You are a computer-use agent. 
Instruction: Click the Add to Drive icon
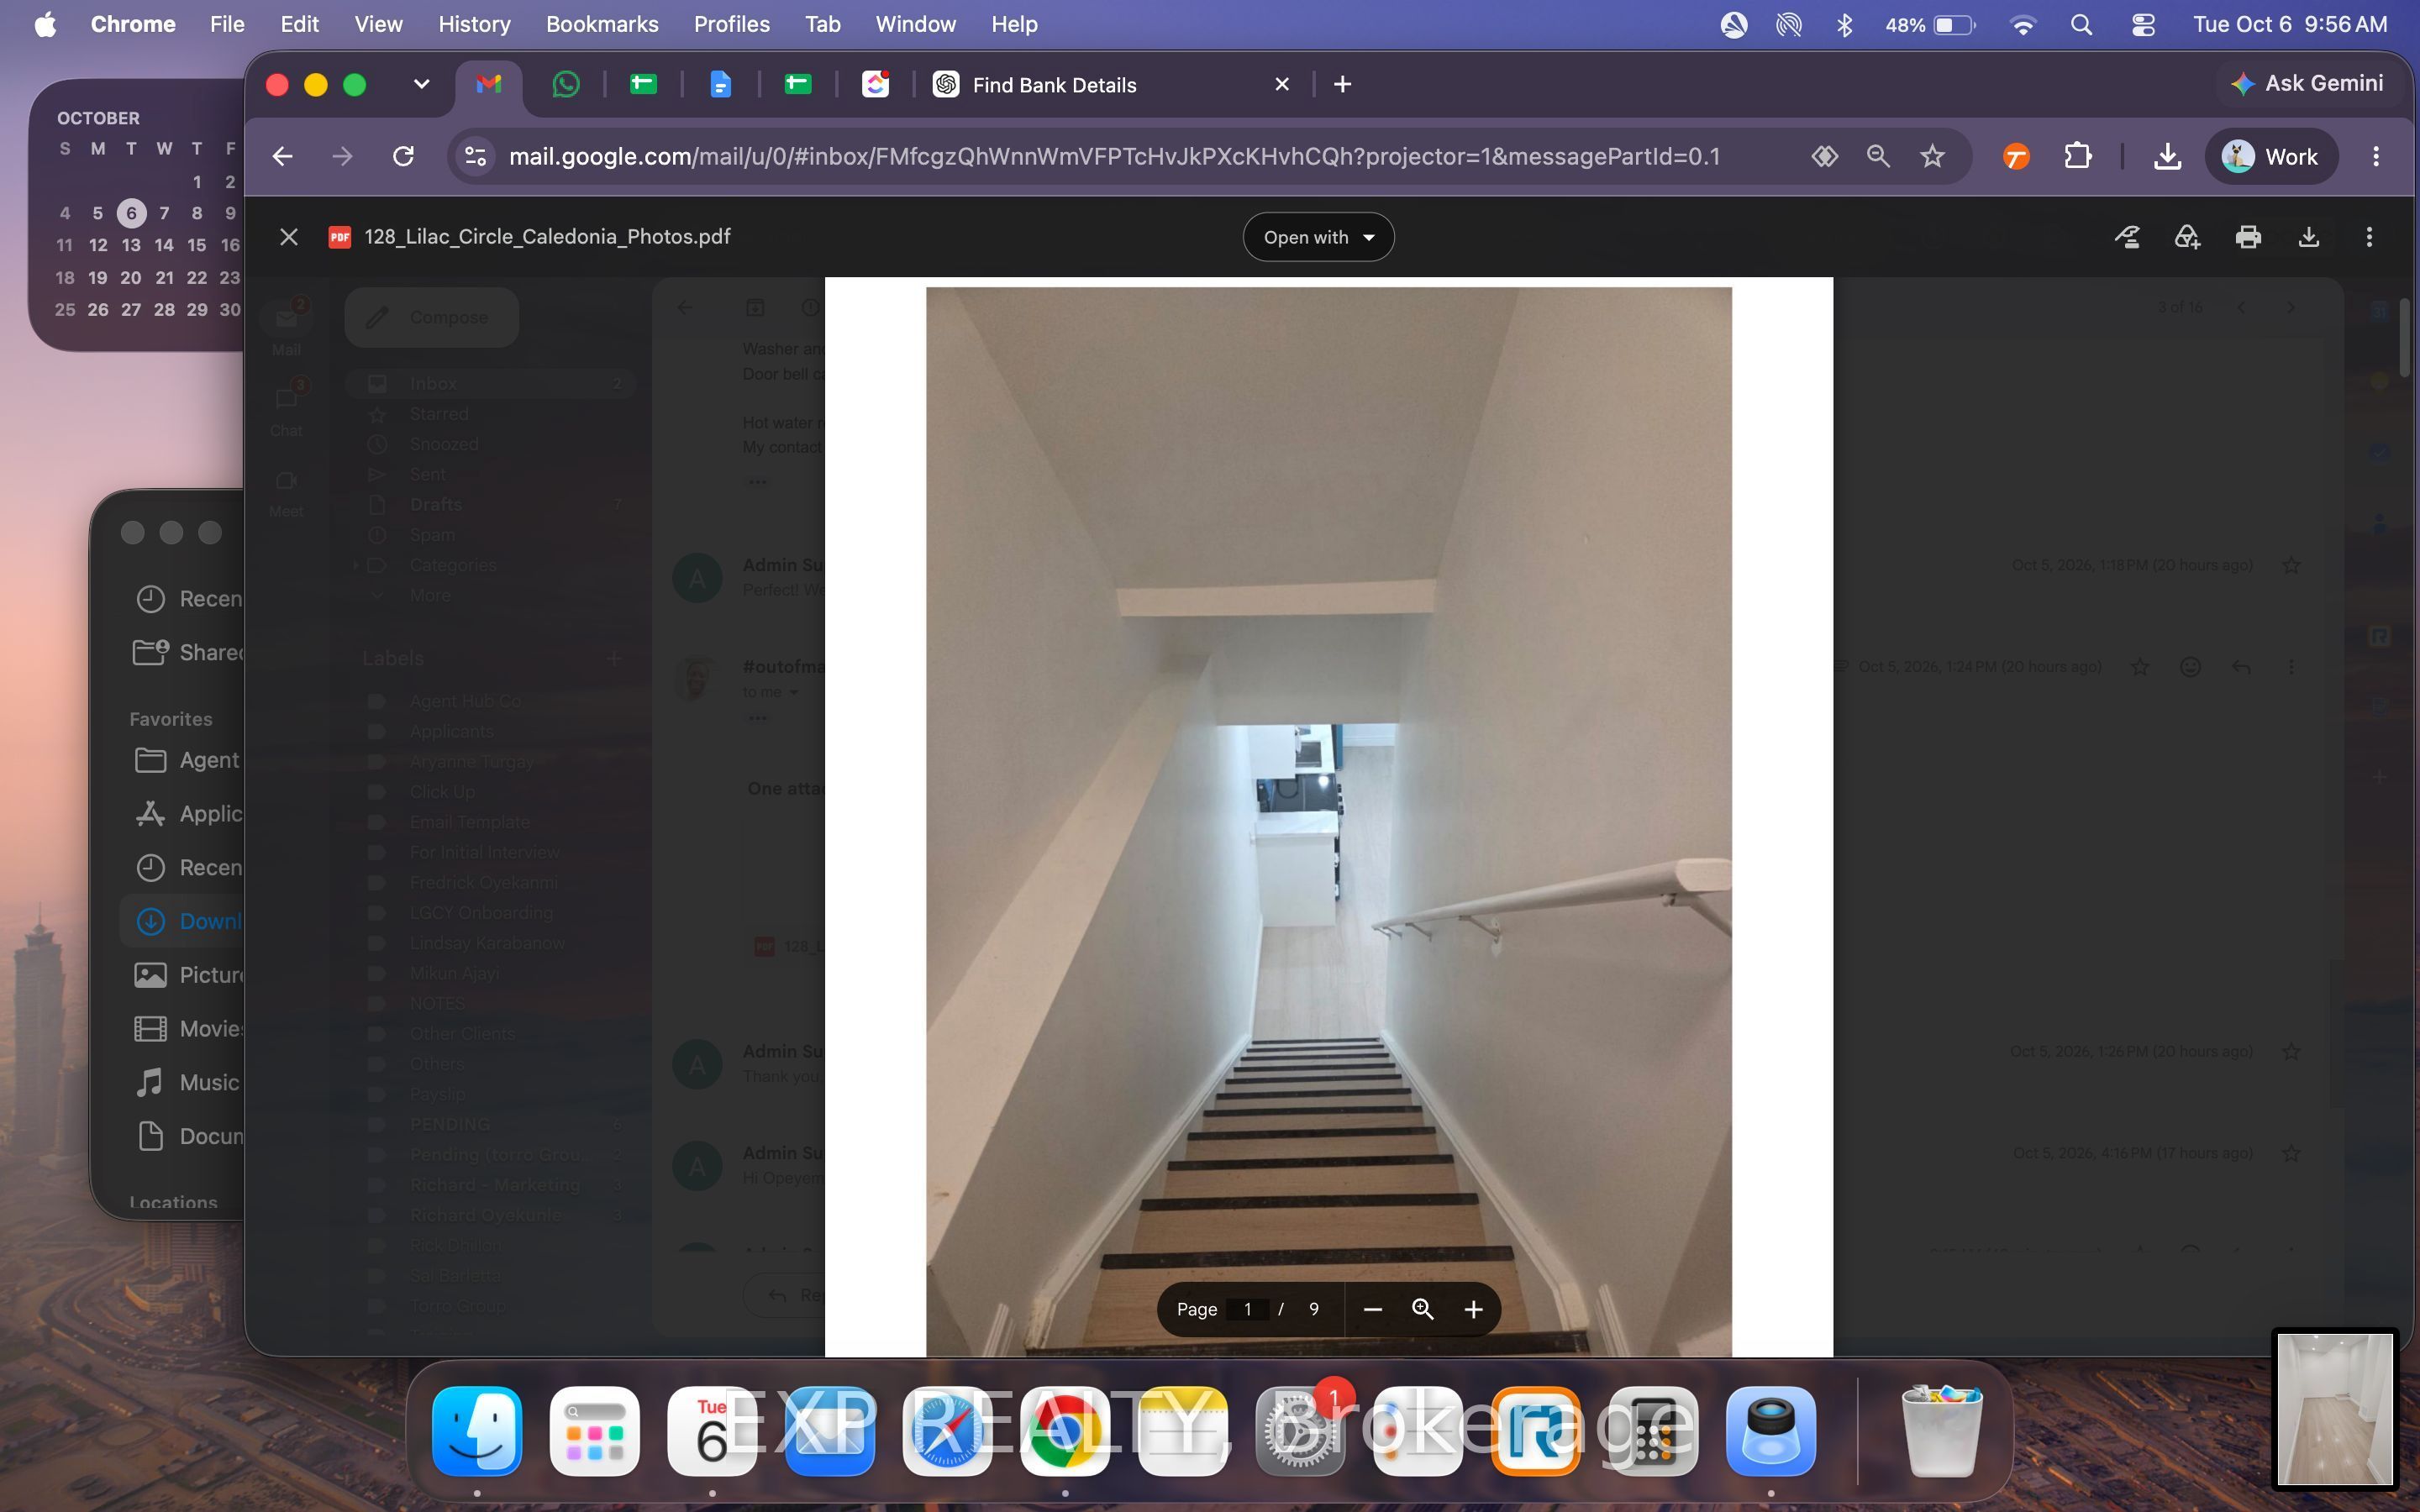click(2187, 237)
